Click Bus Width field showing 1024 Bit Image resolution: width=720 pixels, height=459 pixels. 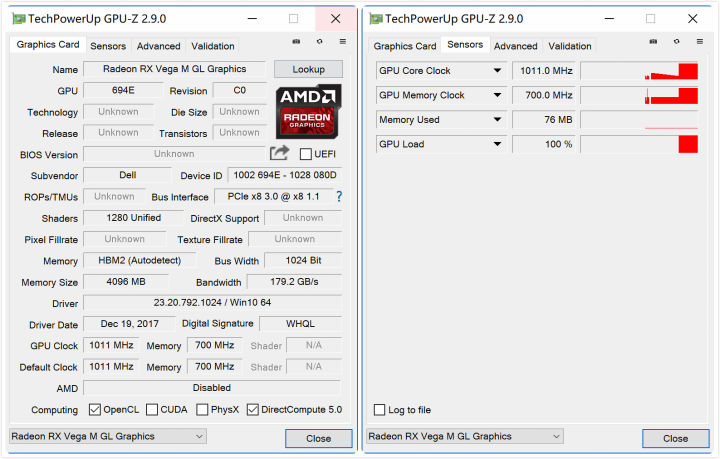tap(304, 260)
